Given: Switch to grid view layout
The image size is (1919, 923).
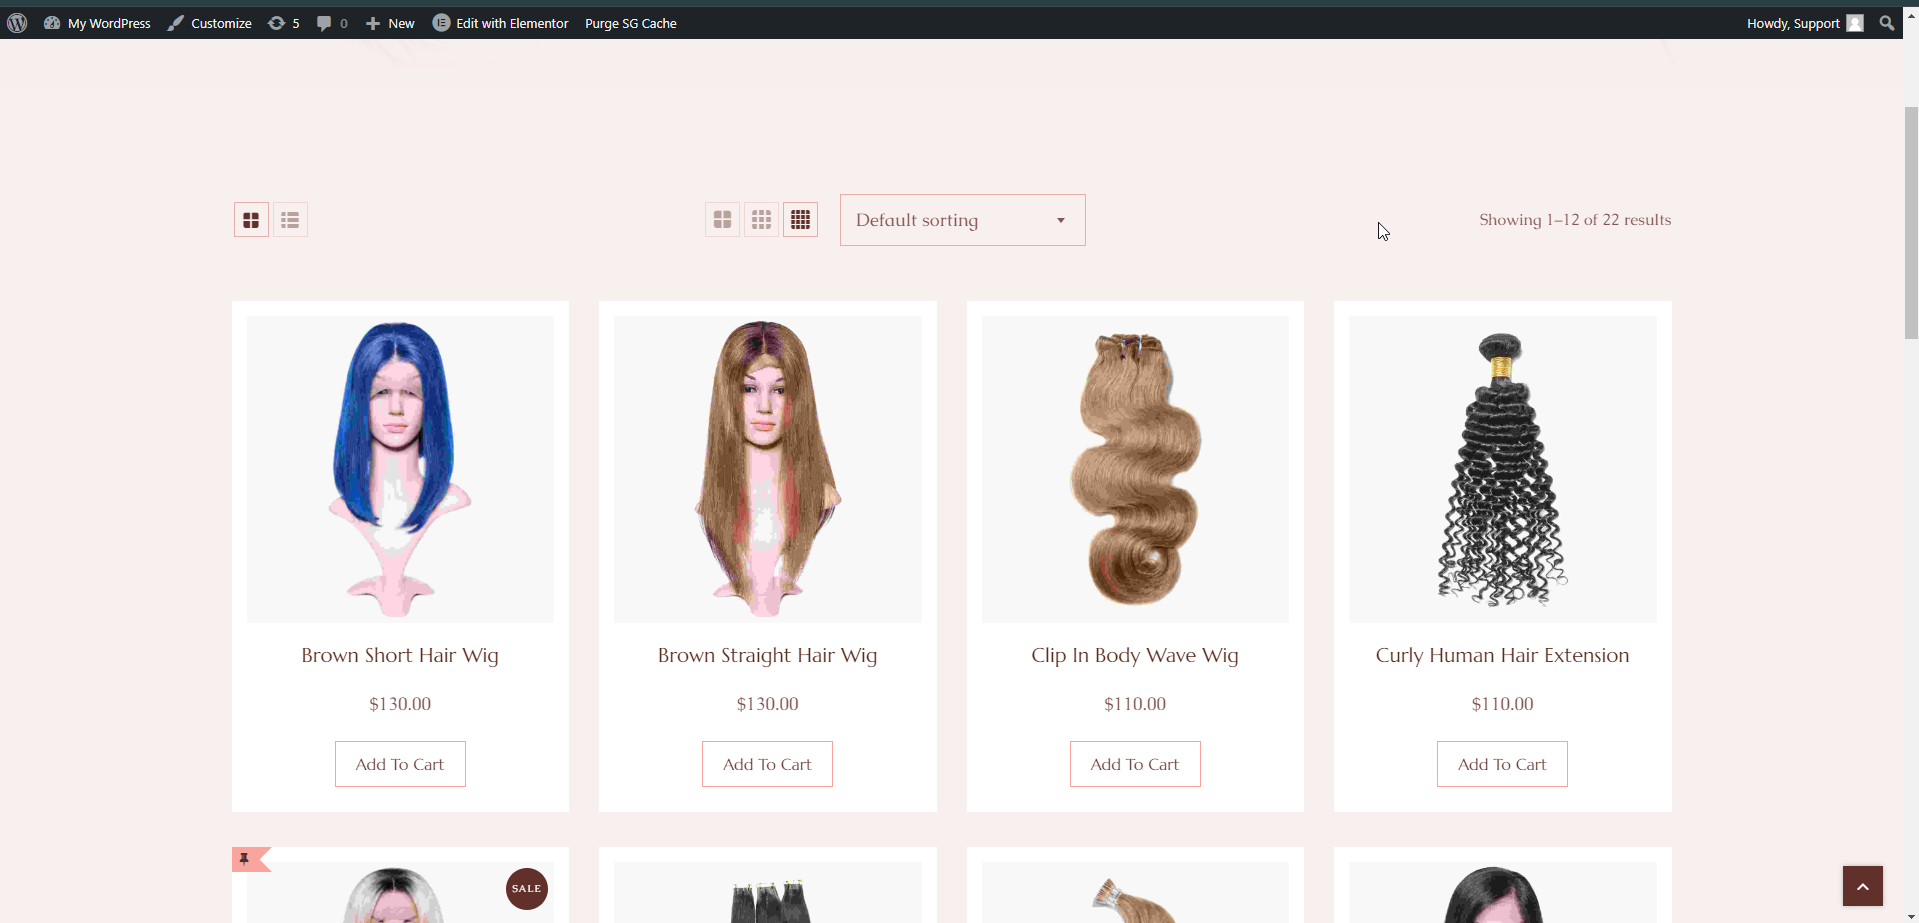Looking at the screenshot, I should (251, 220).
